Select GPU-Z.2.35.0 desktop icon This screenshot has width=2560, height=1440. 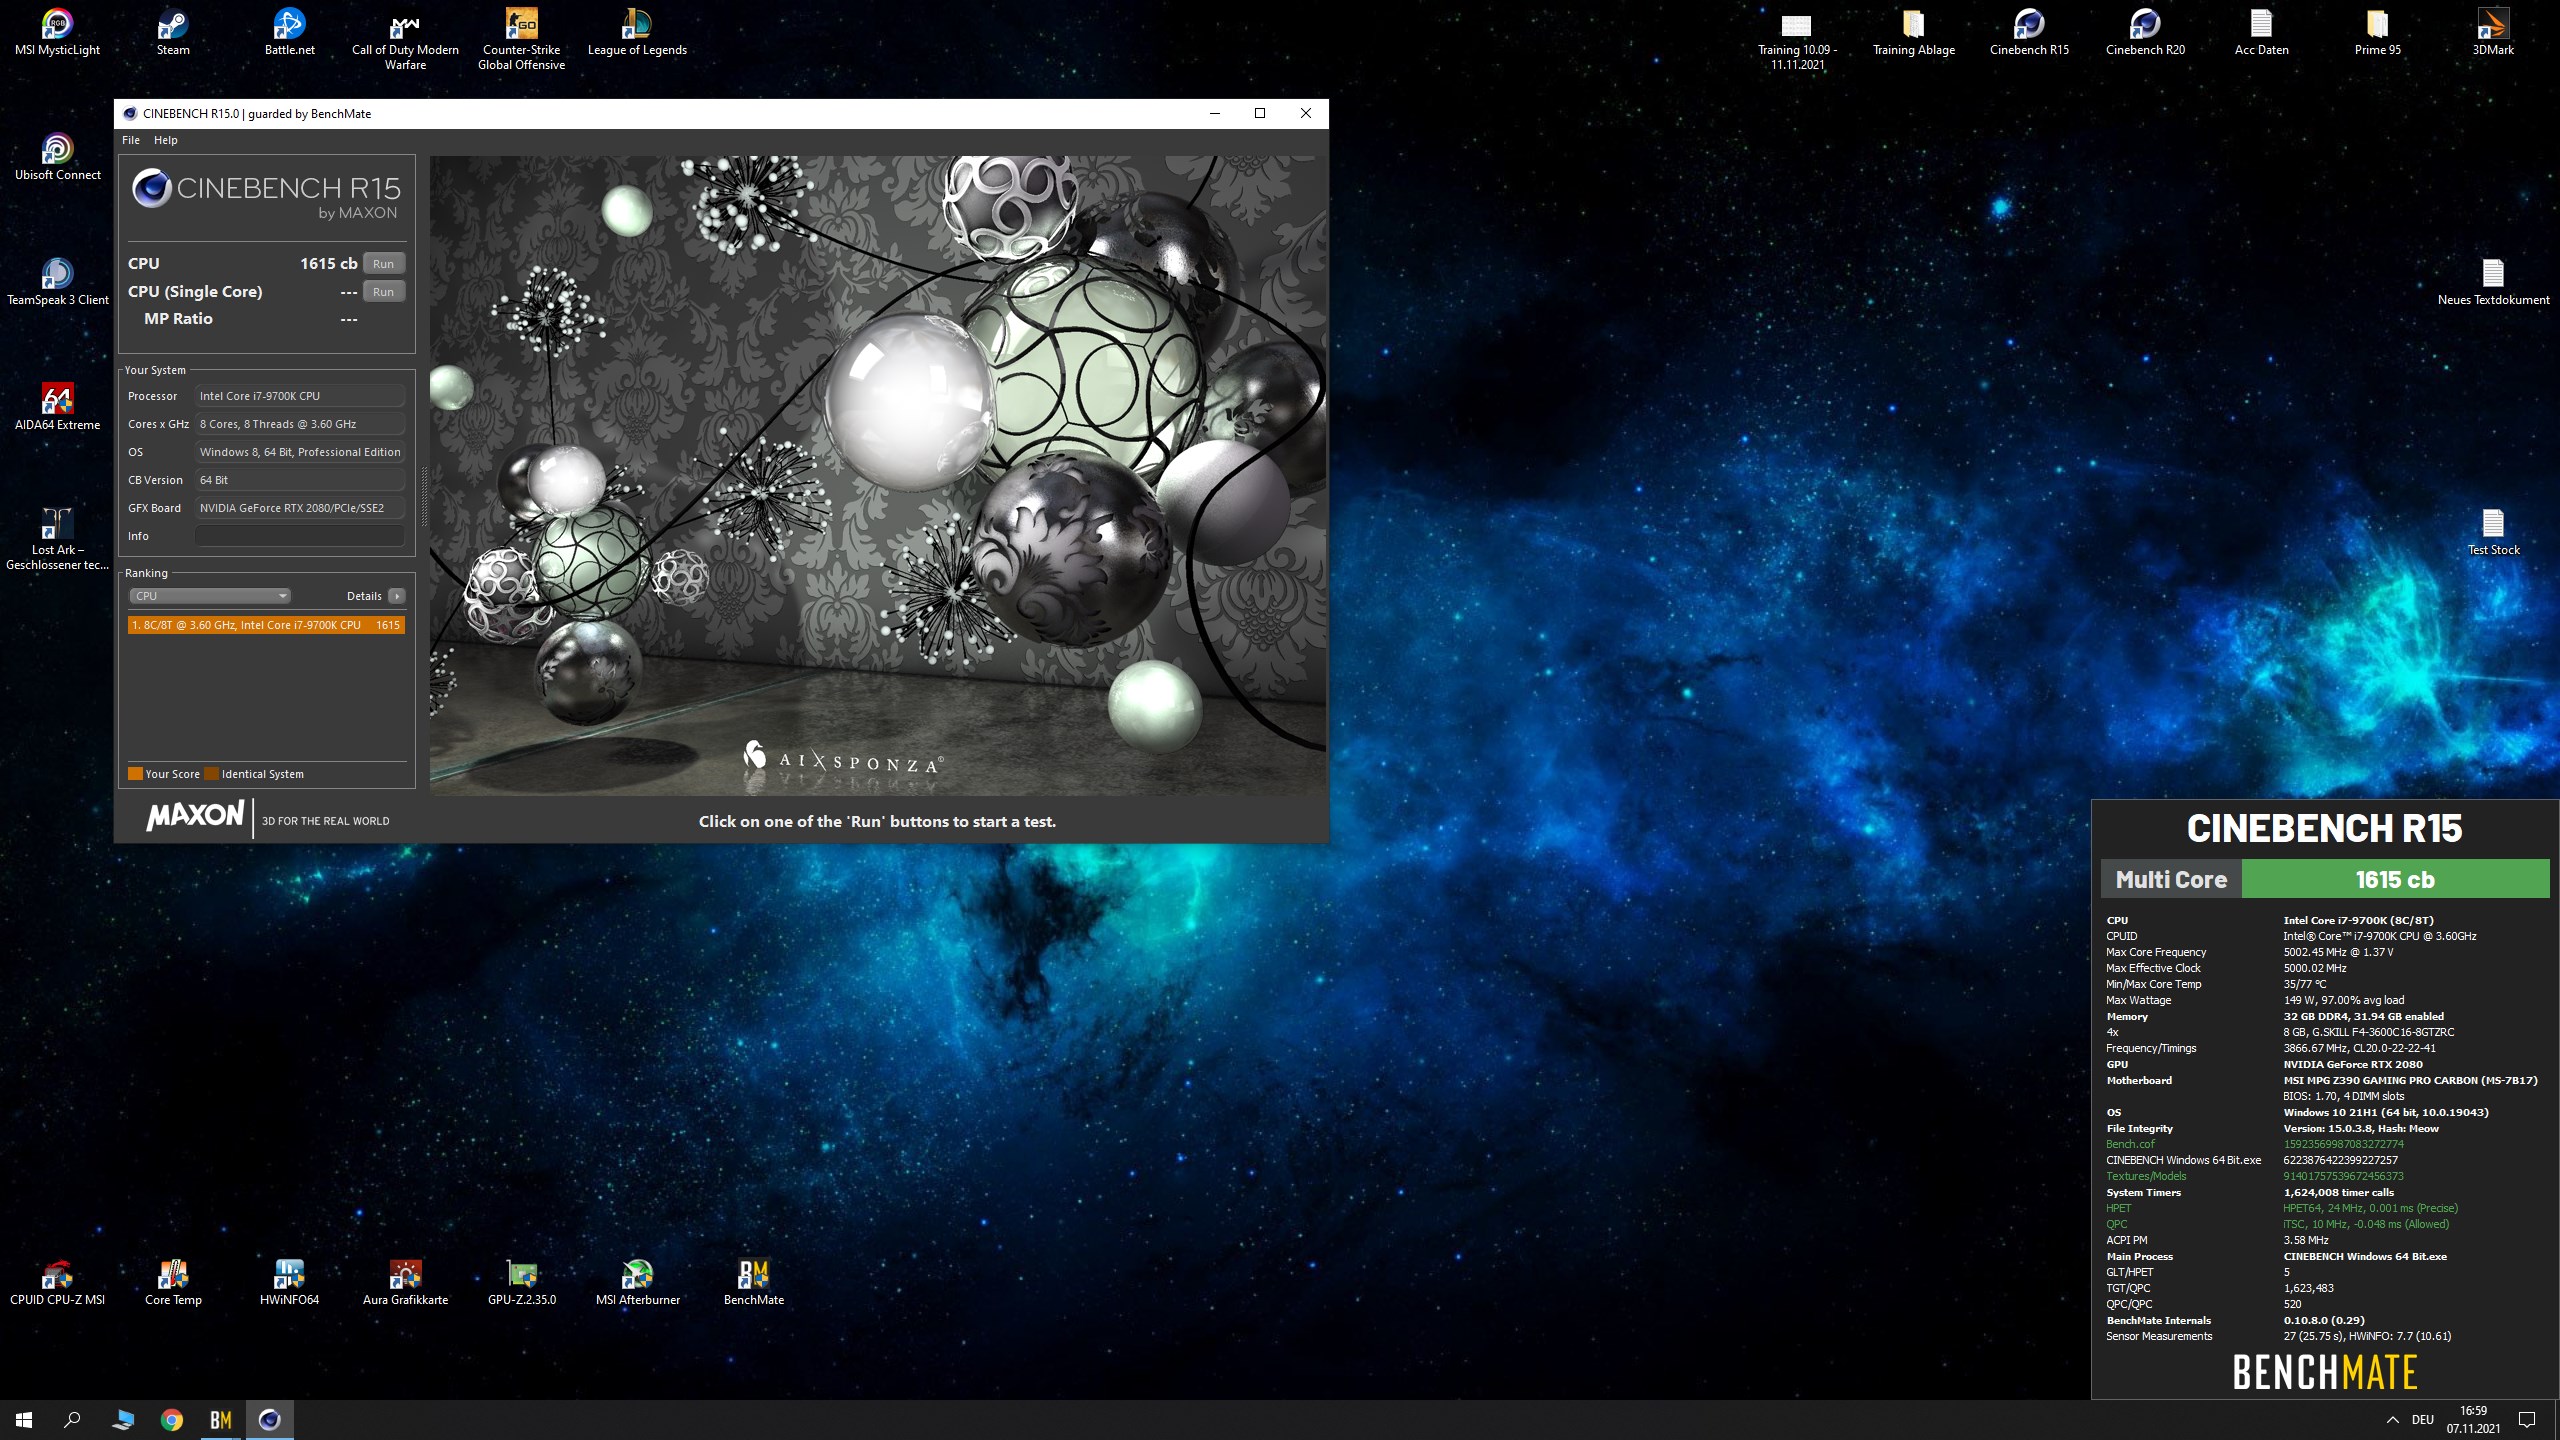(521, 1282)
